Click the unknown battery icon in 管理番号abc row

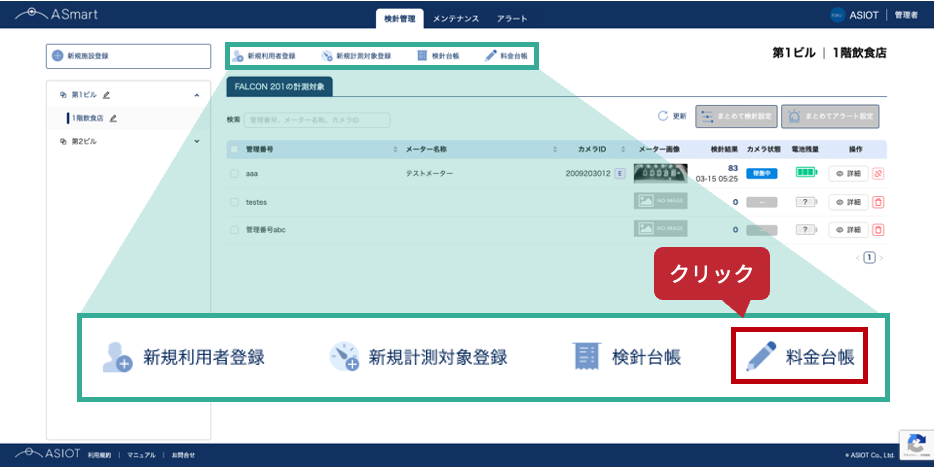807,229
